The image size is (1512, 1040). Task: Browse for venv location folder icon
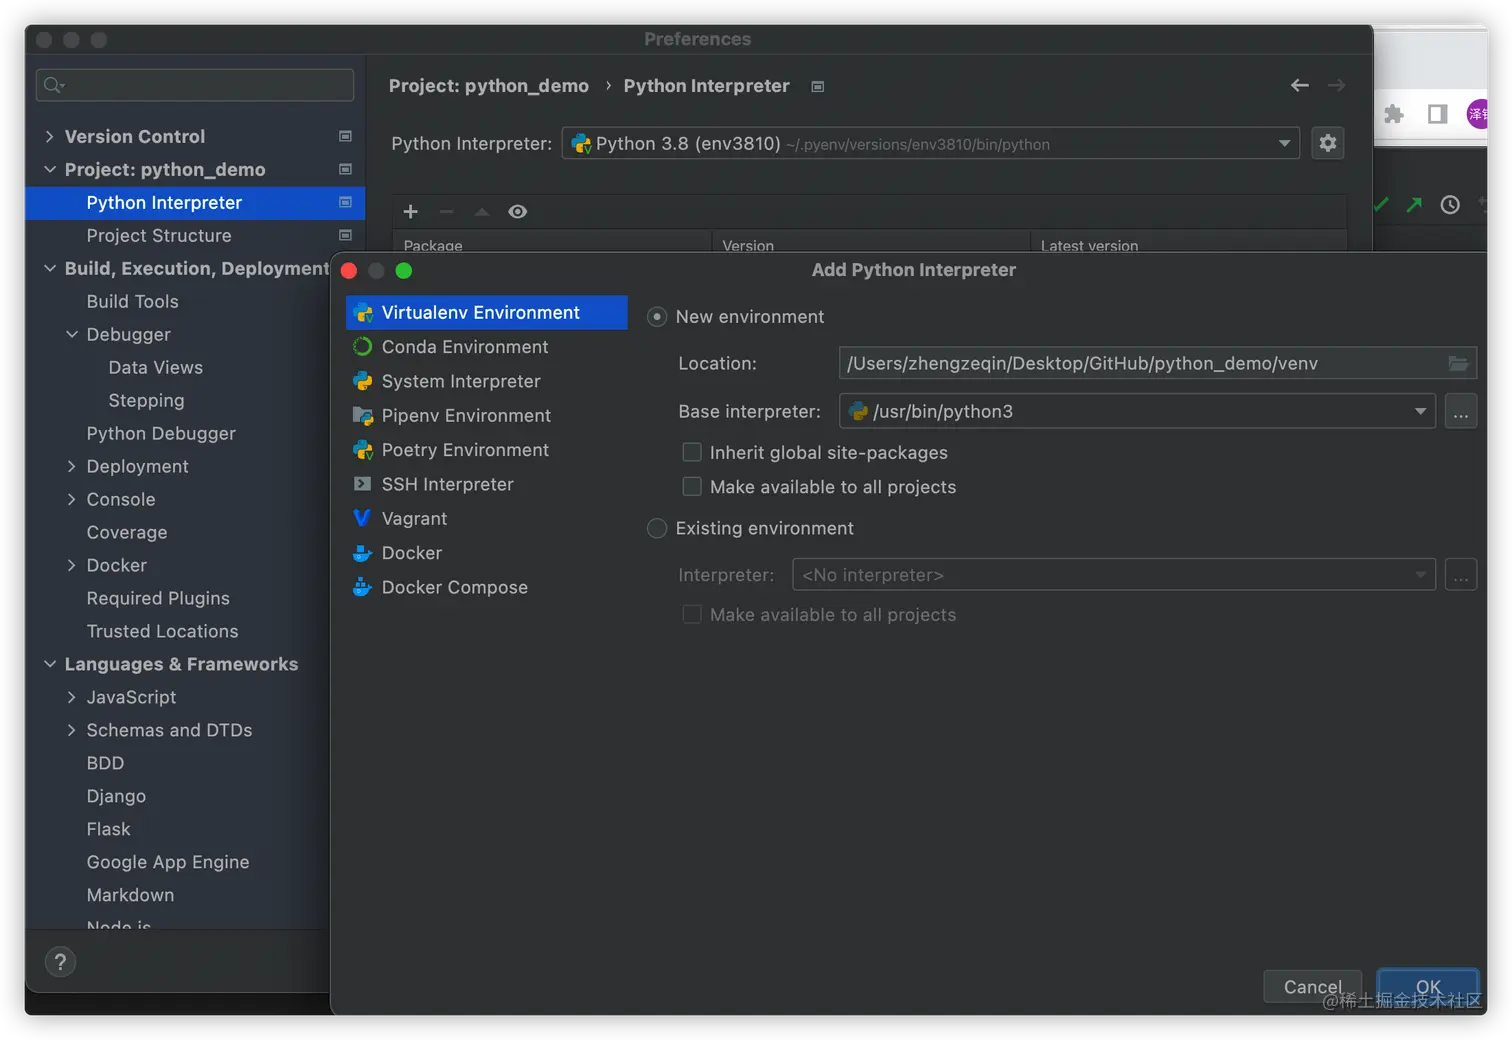pyautogui.click(x=1459, y=364)
